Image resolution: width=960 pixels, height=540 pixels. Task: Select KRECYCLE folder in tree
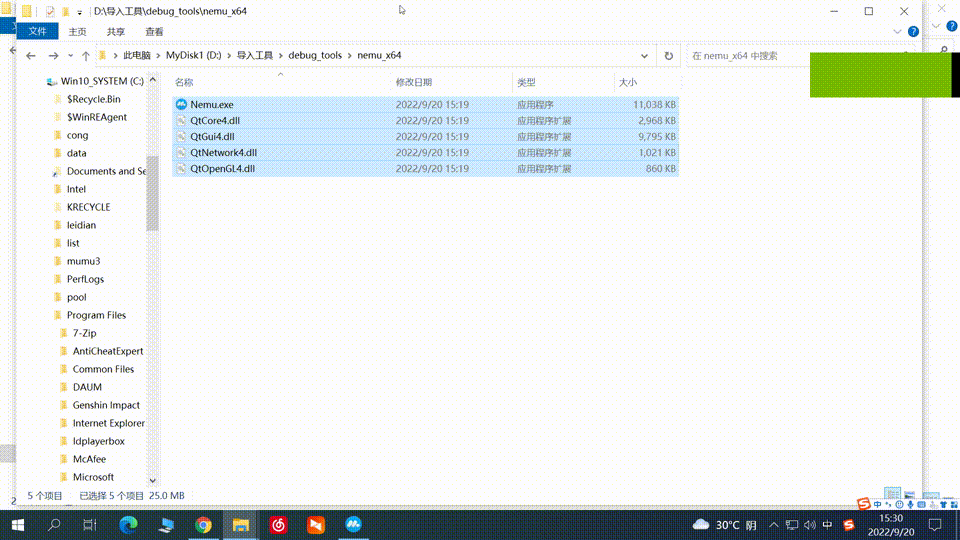88,207
